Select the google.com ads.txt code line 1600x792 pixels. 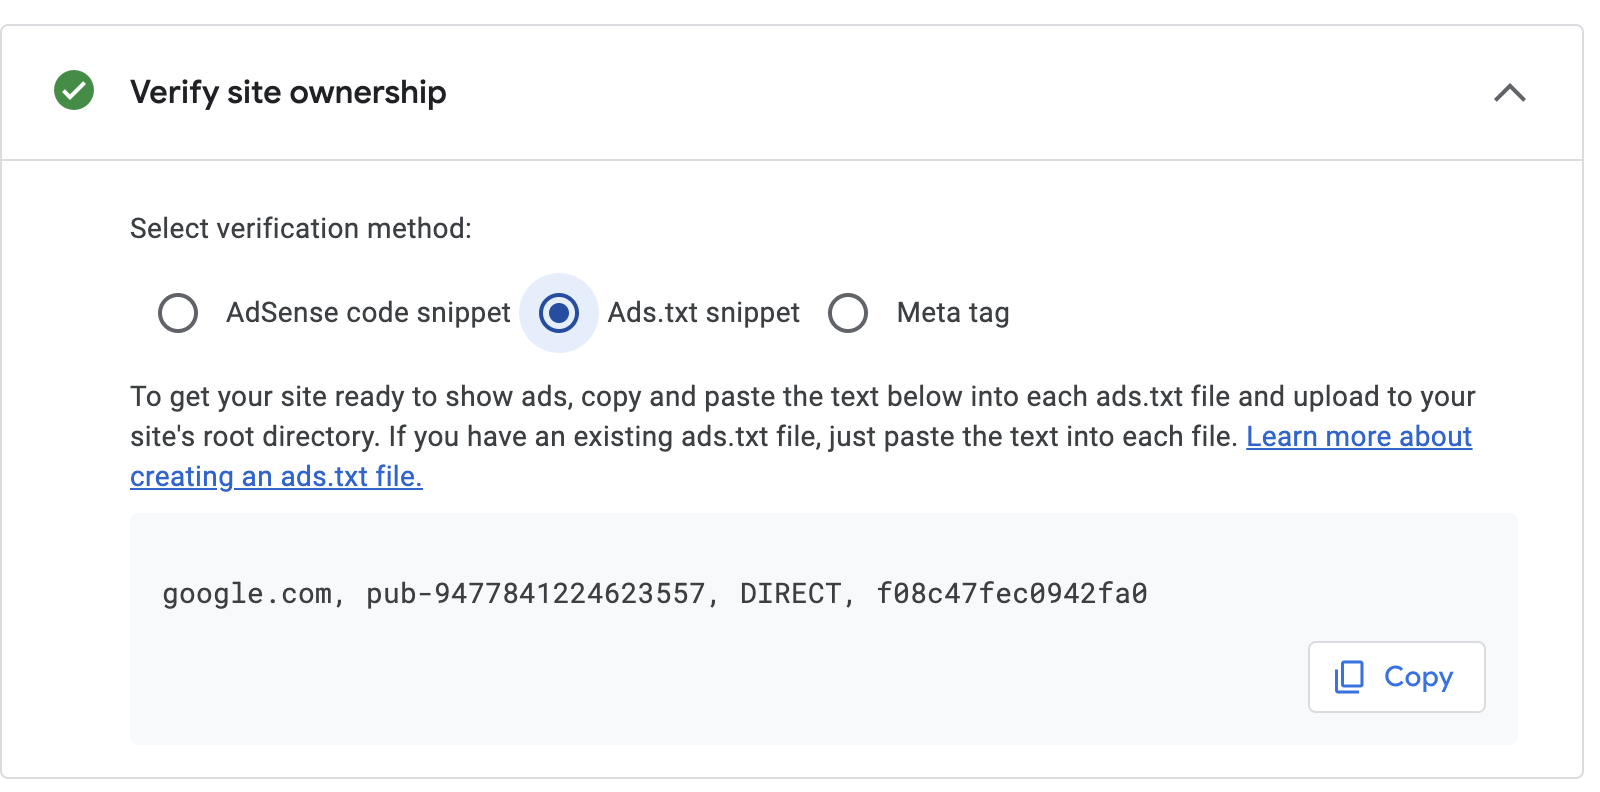(x=655, y=592)
